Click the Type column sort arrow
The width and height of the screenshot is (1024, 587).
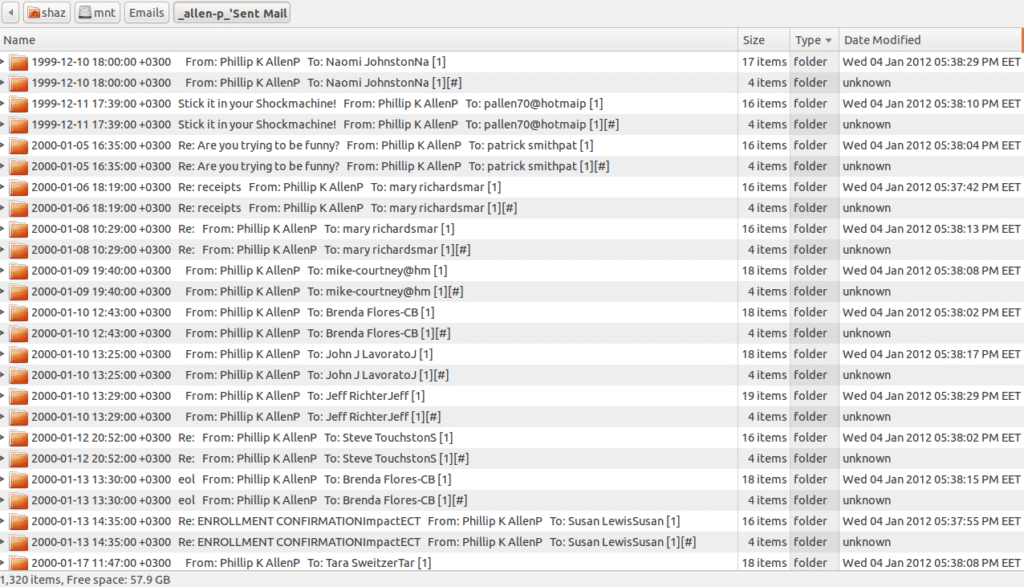[x=828, y=41]
